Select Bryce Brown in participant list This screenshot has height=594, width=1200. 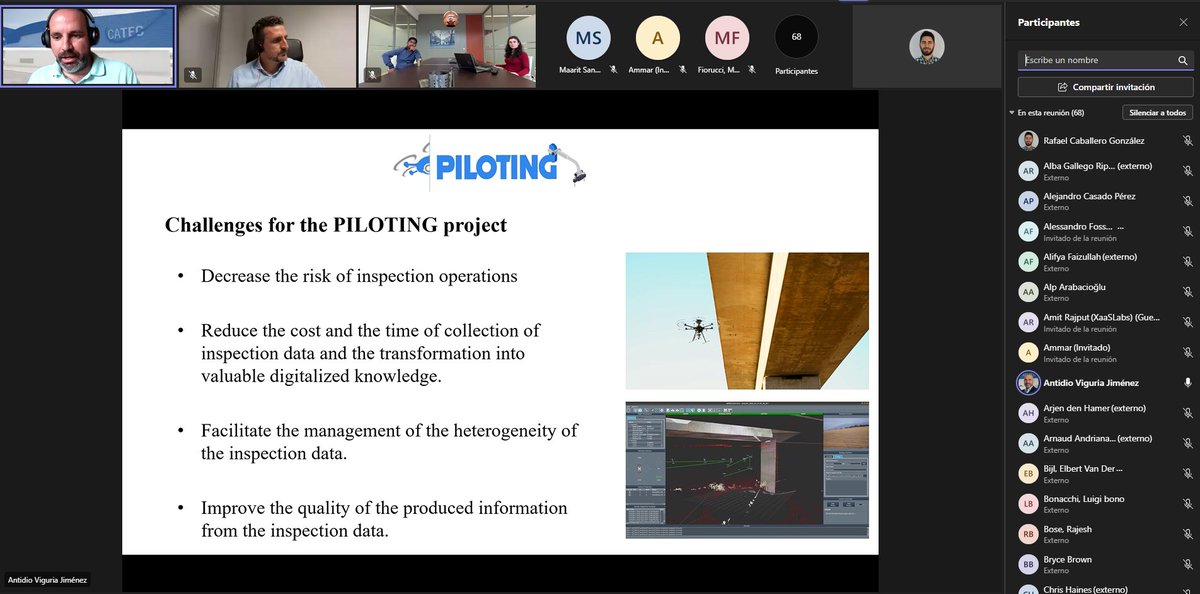pyautogui.click(x=1104, y=564)
